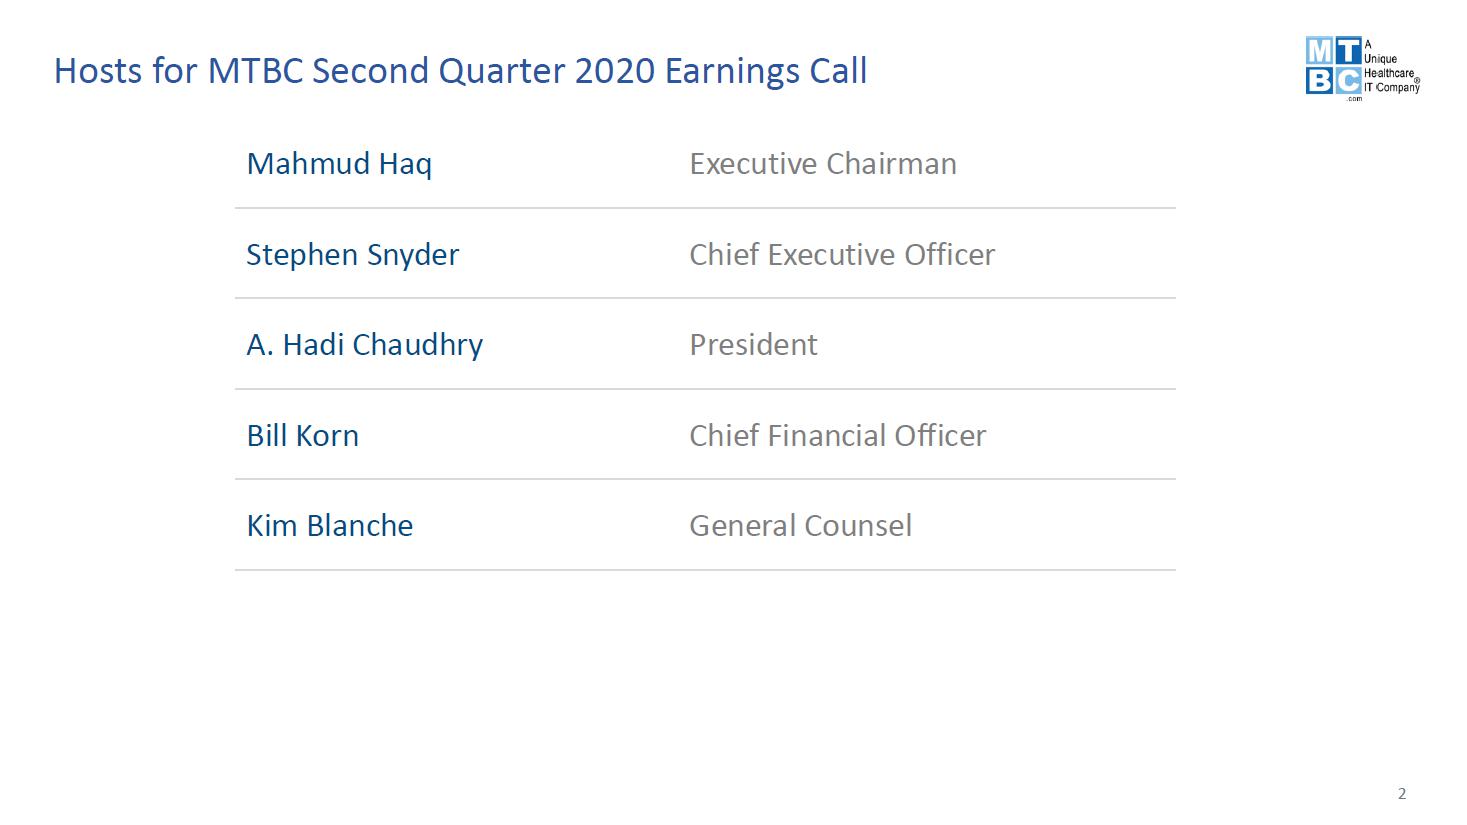Click the letter B tile in logo
Image resolution: width=1467 pixels, height=825 pixels.
[x=1319, y=81]
